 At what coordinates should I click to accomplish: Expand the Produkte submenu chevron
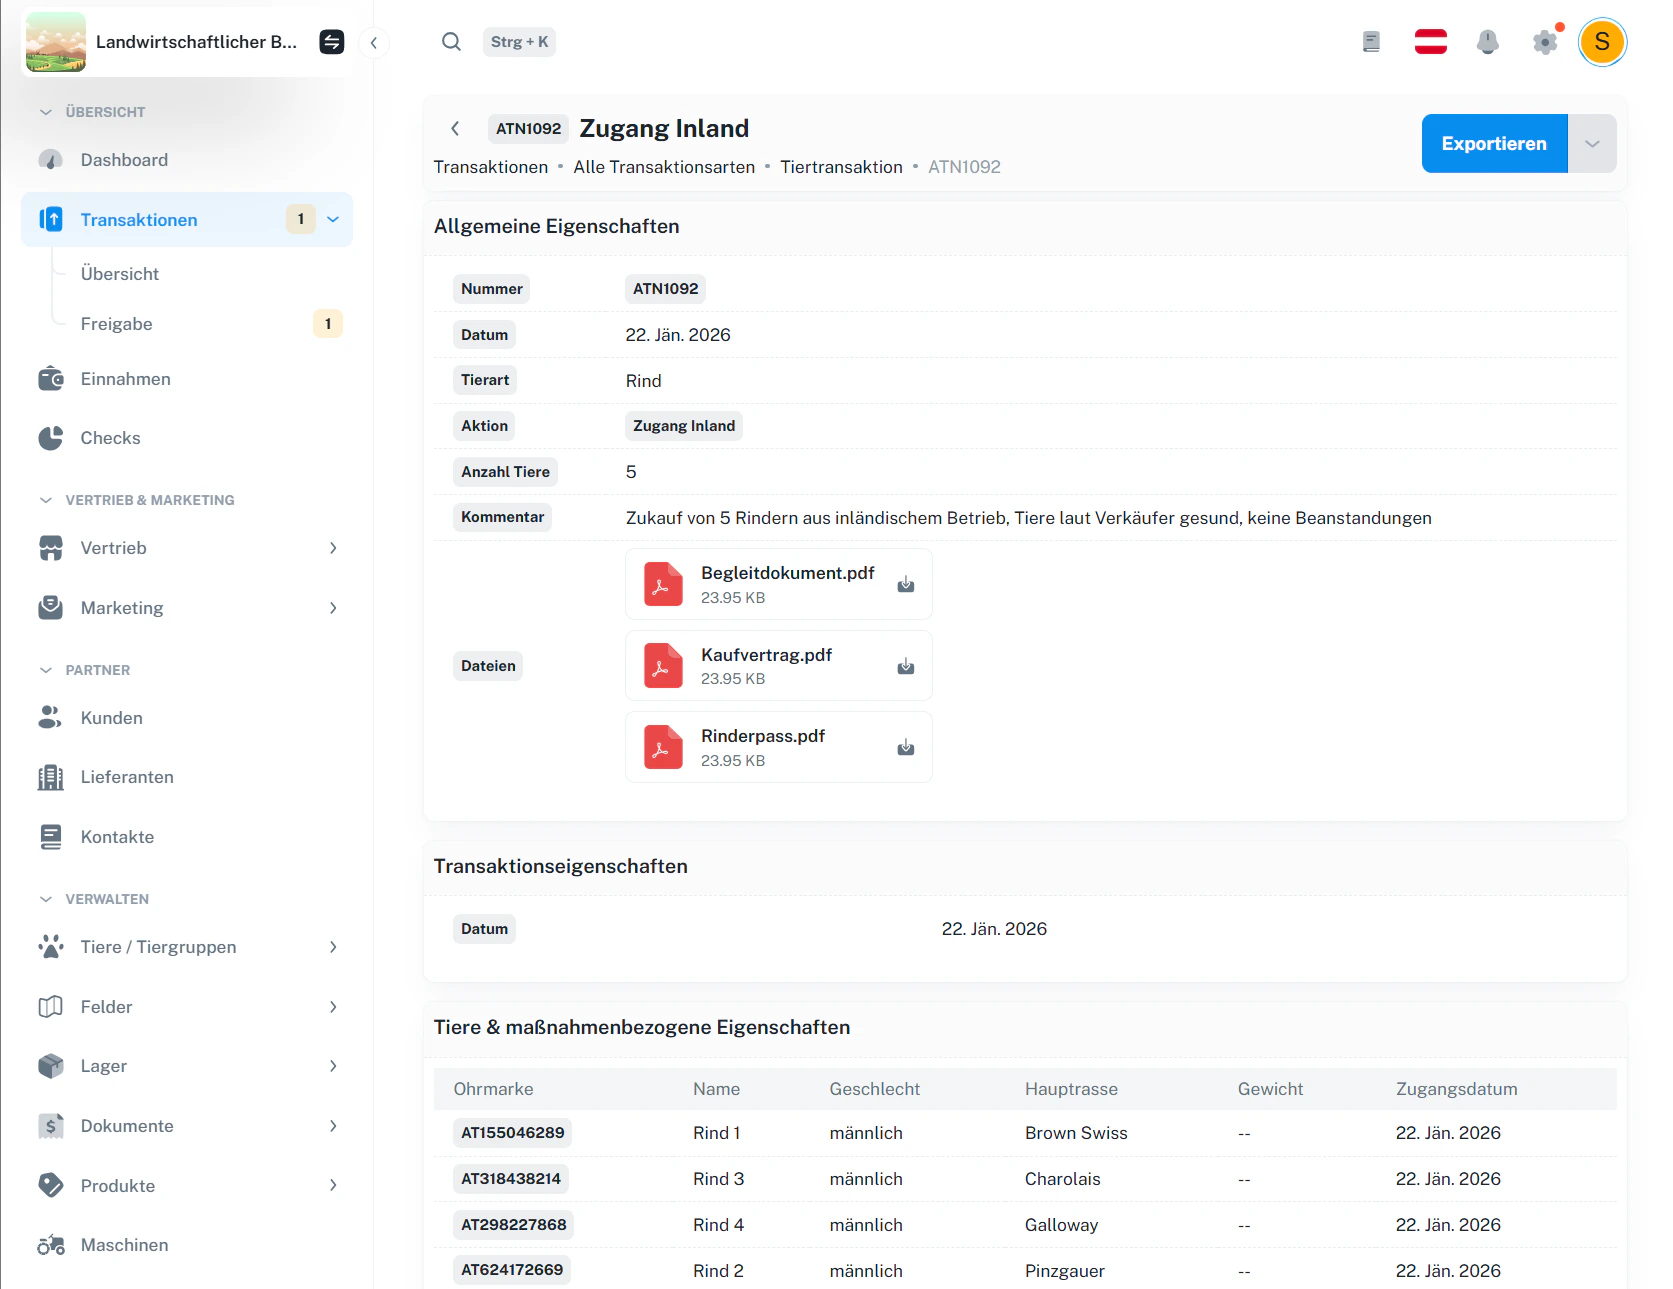(333, 1185)
